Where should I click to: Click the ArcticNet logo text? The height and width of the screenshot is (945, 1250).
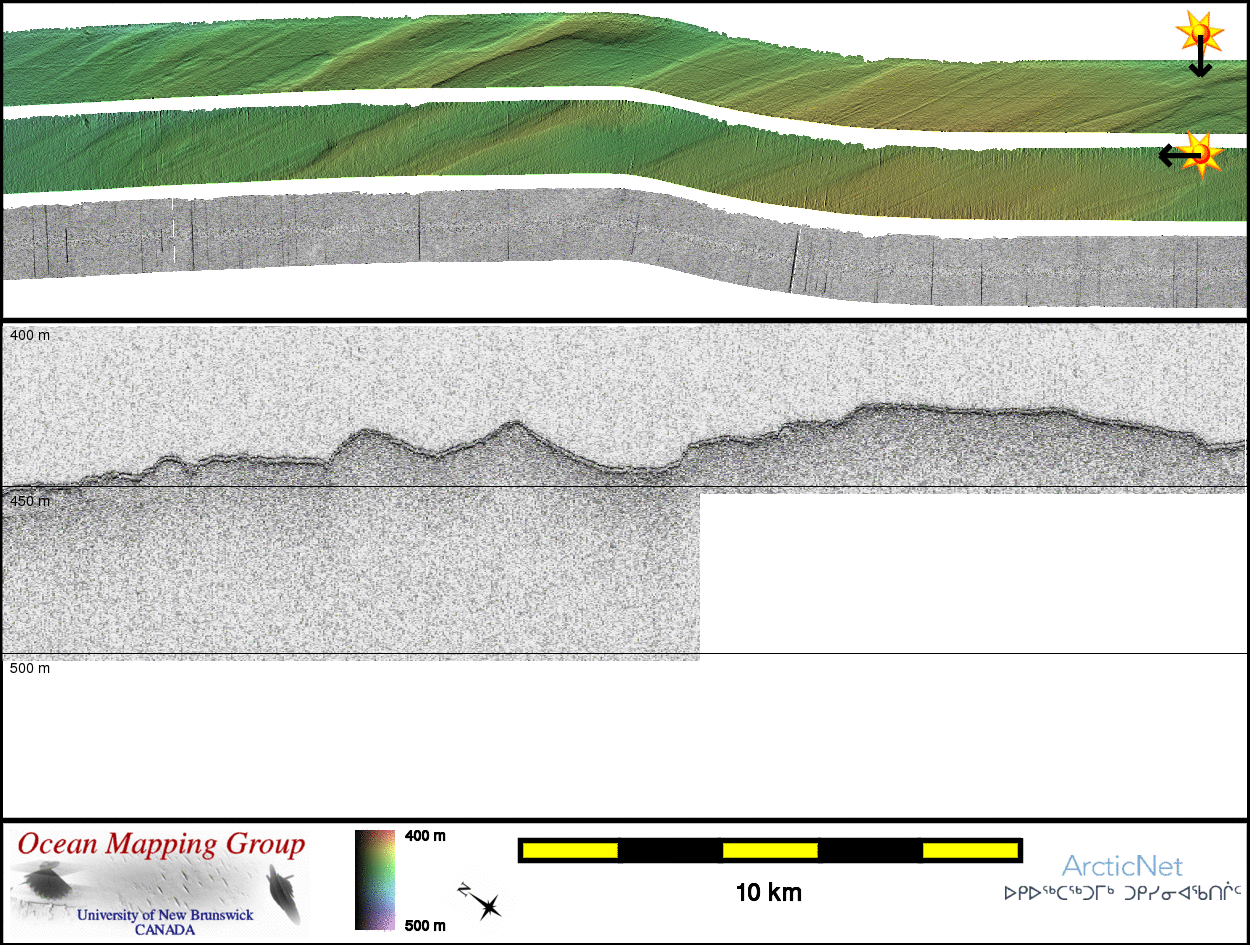(x=1122, y=866)
